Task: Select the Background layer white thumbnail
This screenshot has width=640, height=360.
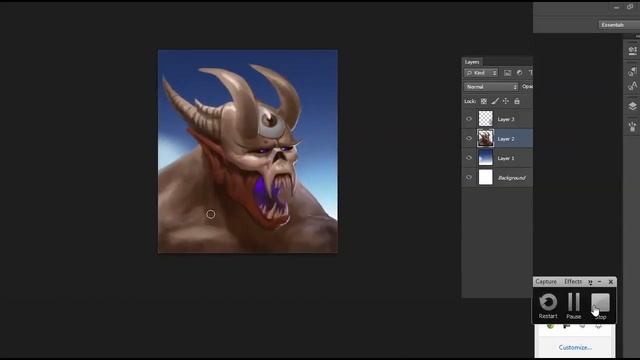Action: click(485, 178)
